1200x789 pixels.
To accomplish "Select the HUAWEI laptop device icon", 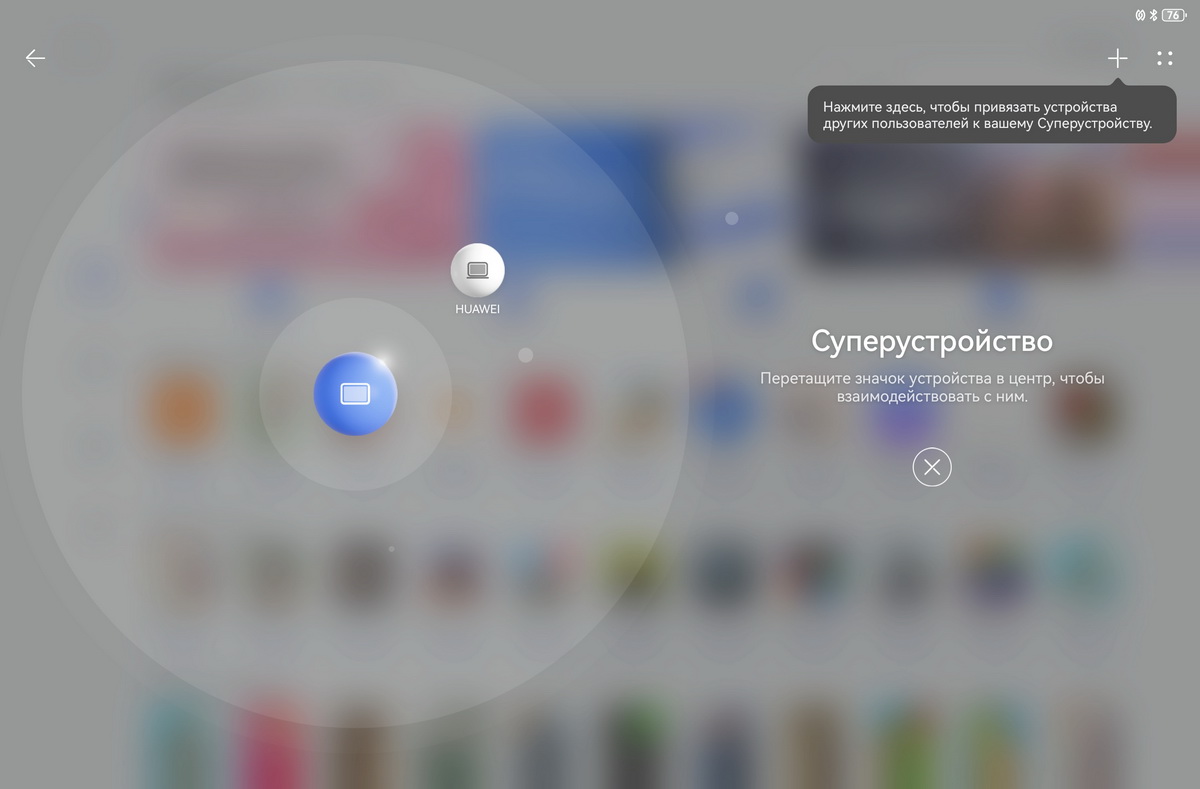I will point(478,269).
